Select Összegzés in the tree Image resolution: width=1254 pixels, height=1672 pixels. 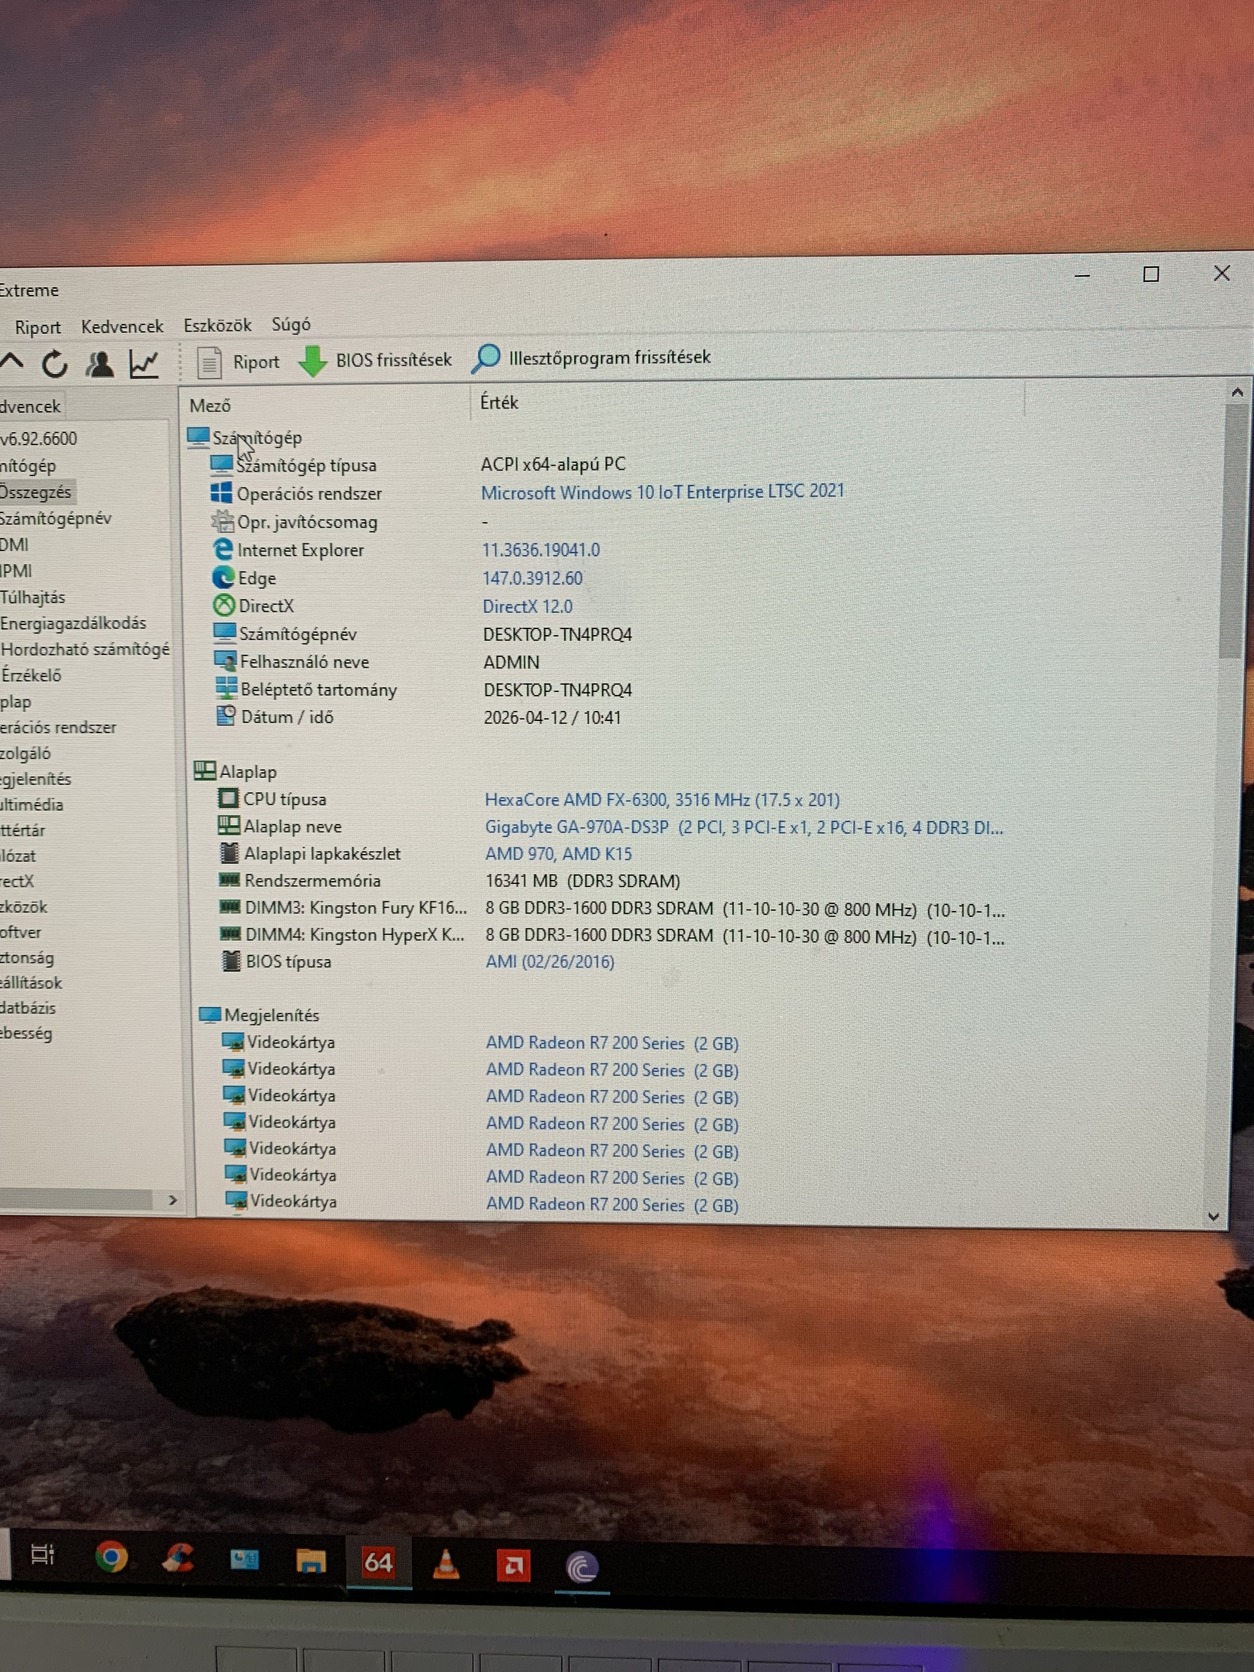(x=36, y=492)
